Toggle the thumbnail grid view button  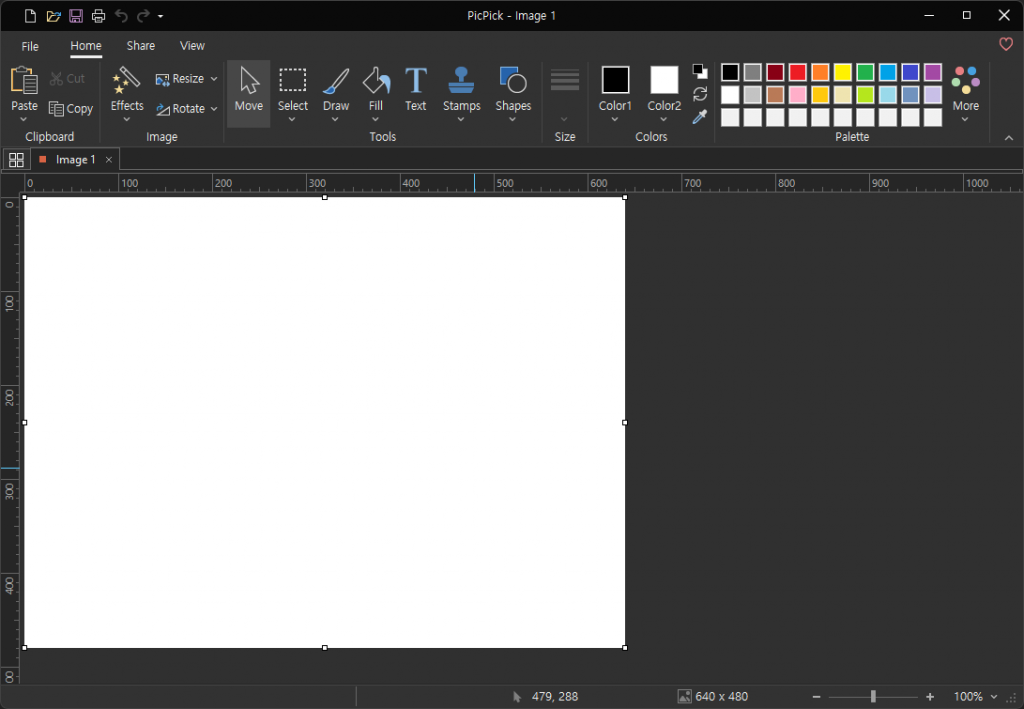(x=16, y=160)
